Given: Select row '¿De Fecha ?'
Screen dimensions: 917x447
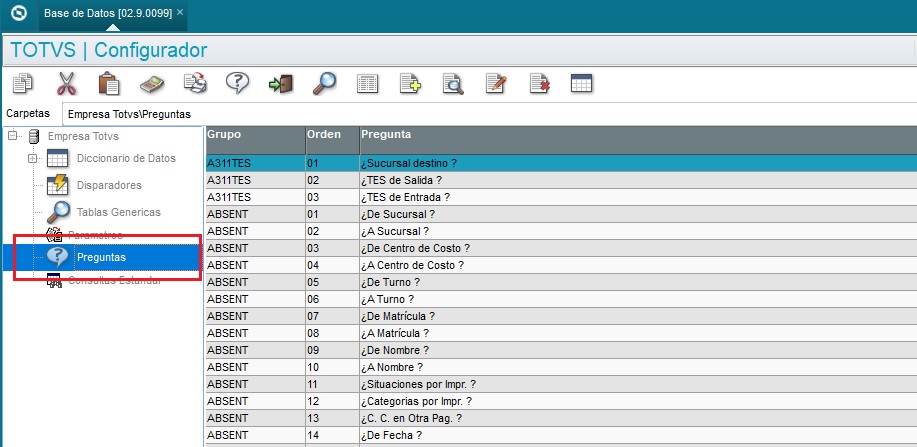Looking at the screenshot, I should click(561, 435).
